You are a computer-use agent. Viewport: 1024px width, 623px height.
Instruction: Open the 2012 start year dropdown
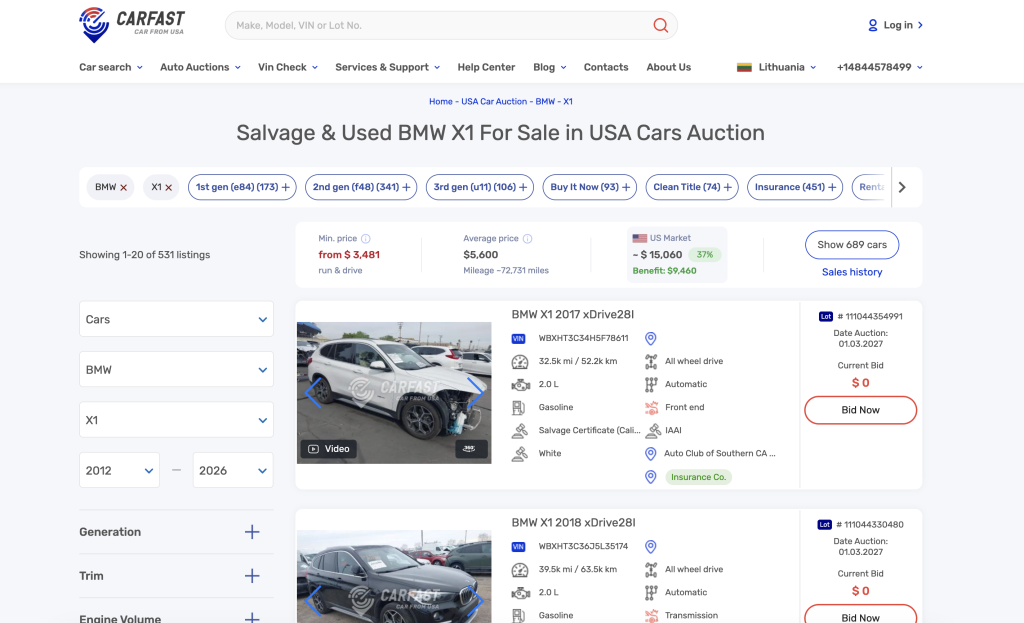coord(119,470)
